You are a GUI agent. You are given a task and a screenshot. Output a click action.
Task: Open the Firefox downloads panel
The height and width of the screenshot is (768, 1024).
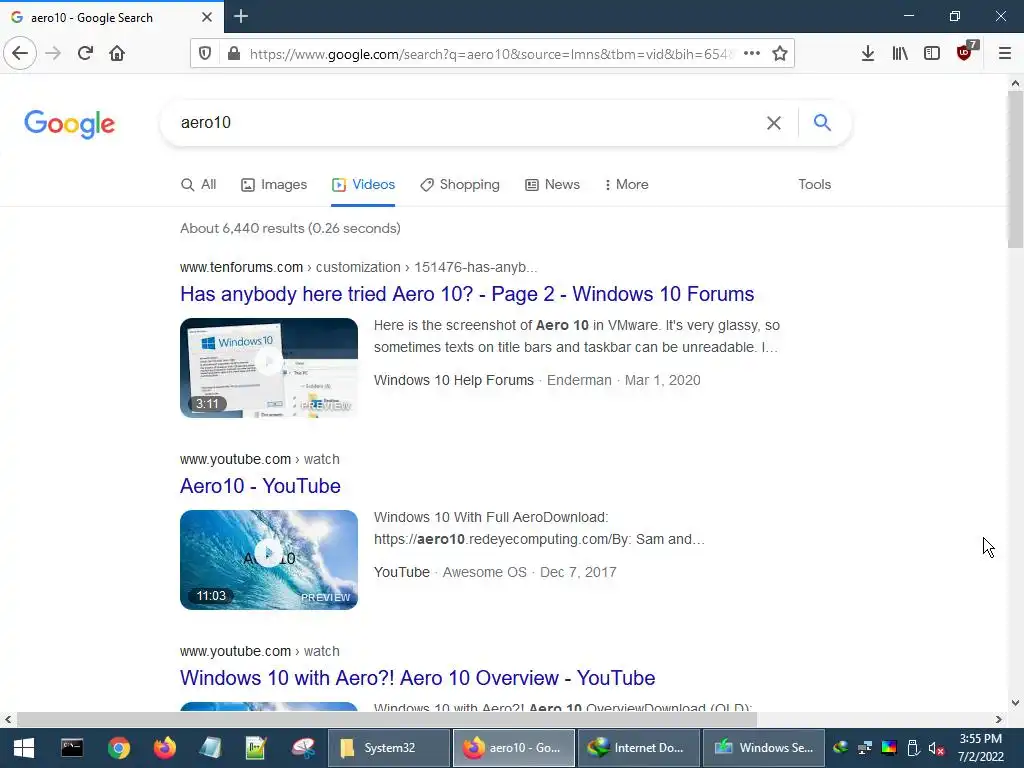click(x=868, y=54)
